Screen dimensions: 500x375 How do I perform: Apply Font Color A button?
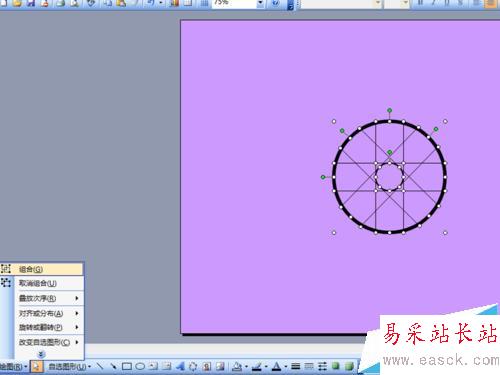[x=276, y=367]
